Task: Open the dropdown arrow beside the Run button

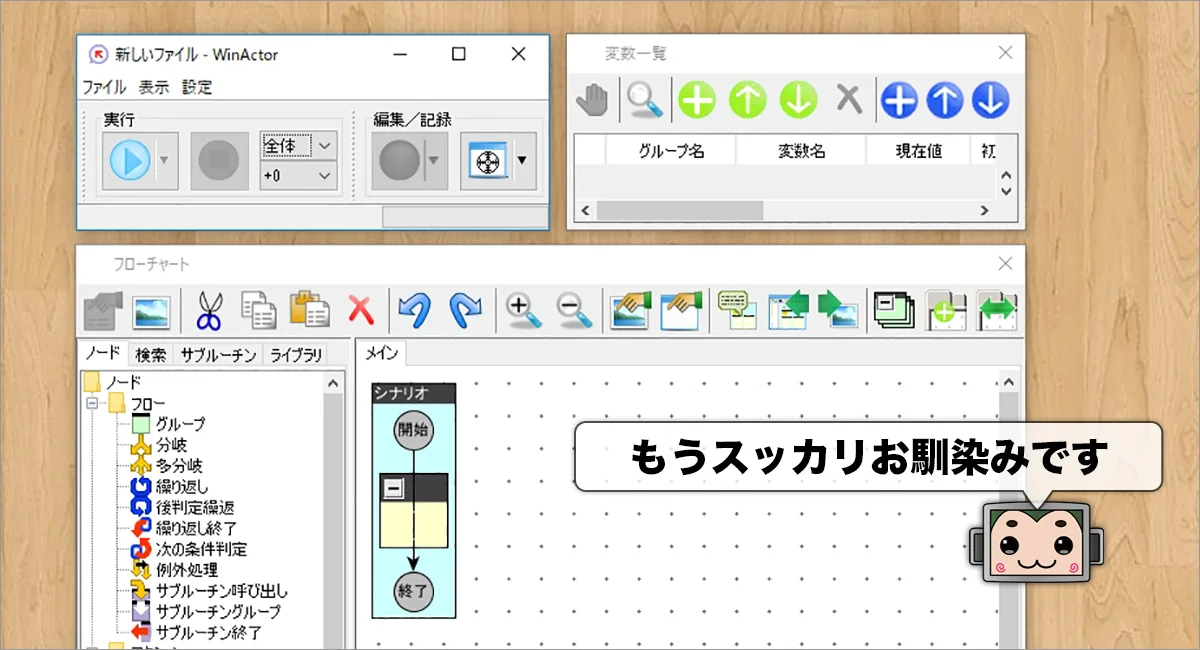Action: [x=166, y=160]
